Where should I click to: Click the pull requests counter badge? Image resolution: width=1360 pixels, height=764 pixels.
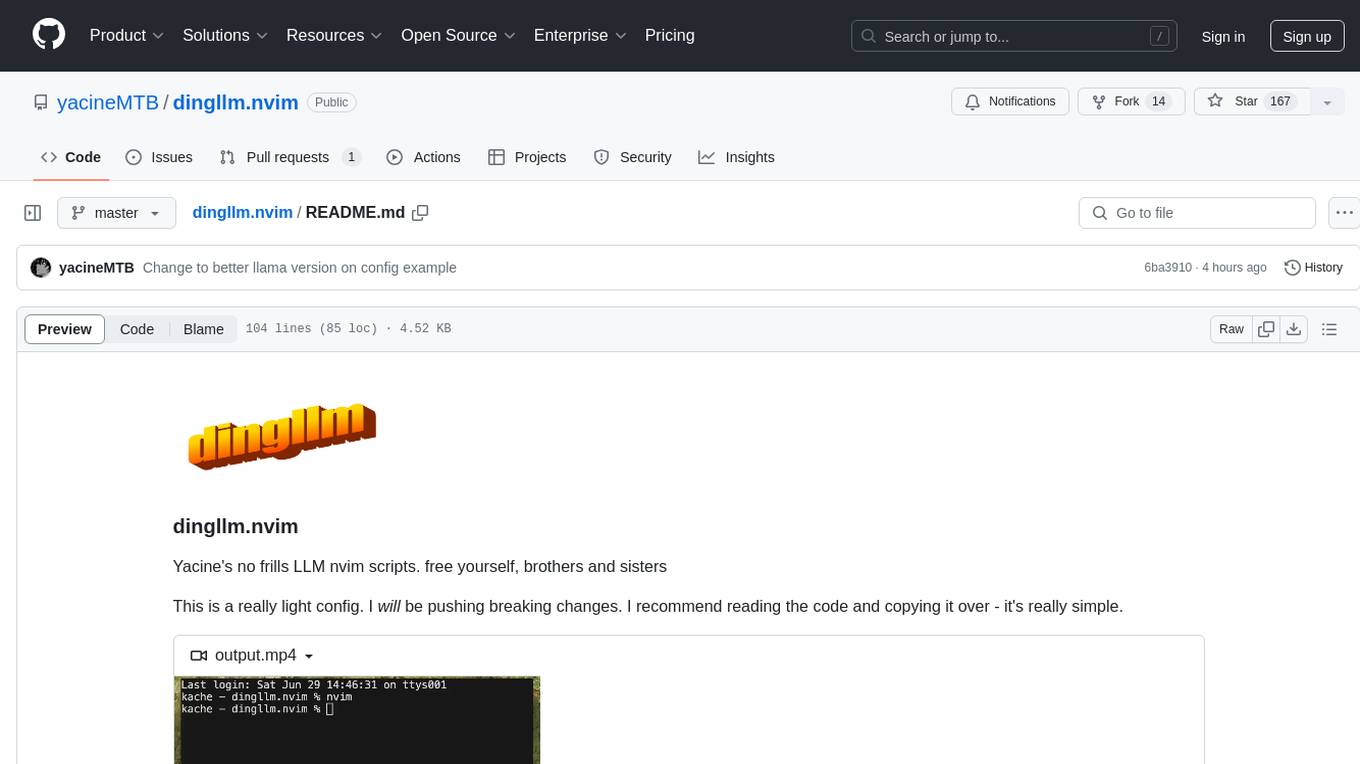pyautogui.click(x=351, y=157)
